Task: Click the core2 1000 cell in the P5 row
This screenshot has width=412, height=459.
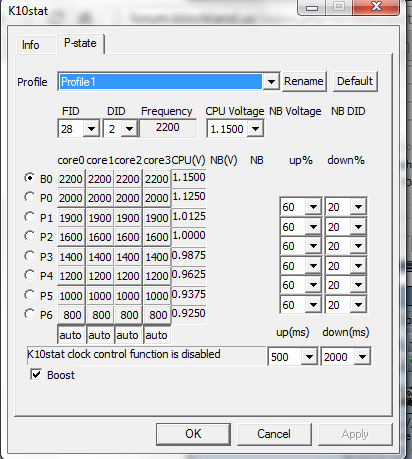Action: (x=128, y=296)
